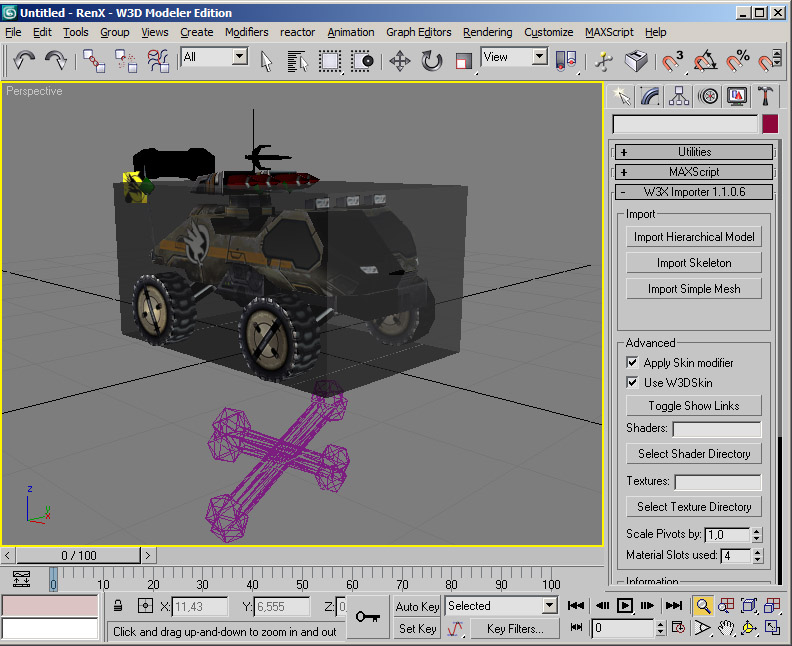Viewport: 792px width, 646px height.
Task: Select the Select and Rotate tool
Action: pyautogui.click(x=432, y=62)
